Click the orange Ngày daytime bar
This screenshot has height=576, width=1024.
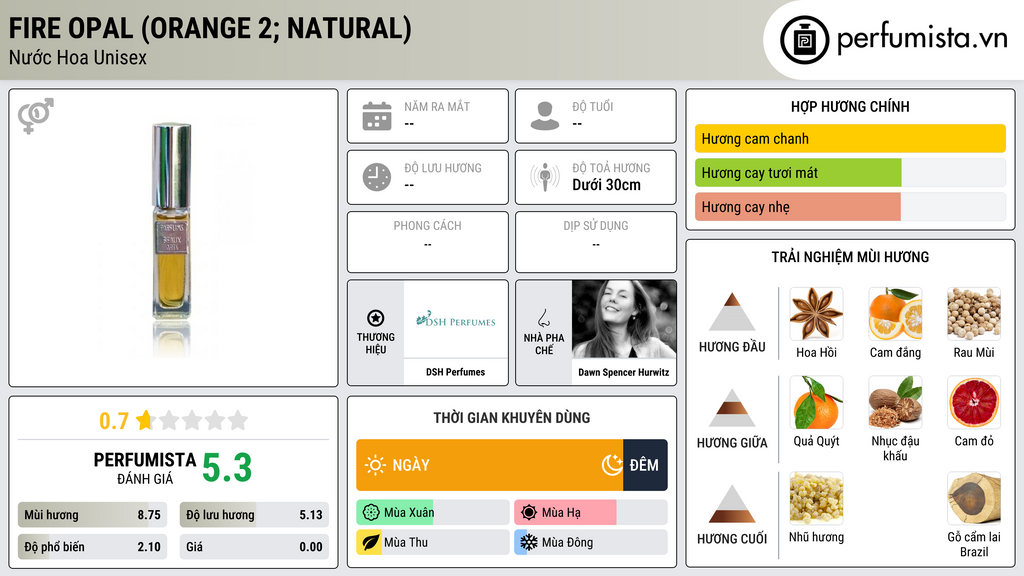[490, 465]
